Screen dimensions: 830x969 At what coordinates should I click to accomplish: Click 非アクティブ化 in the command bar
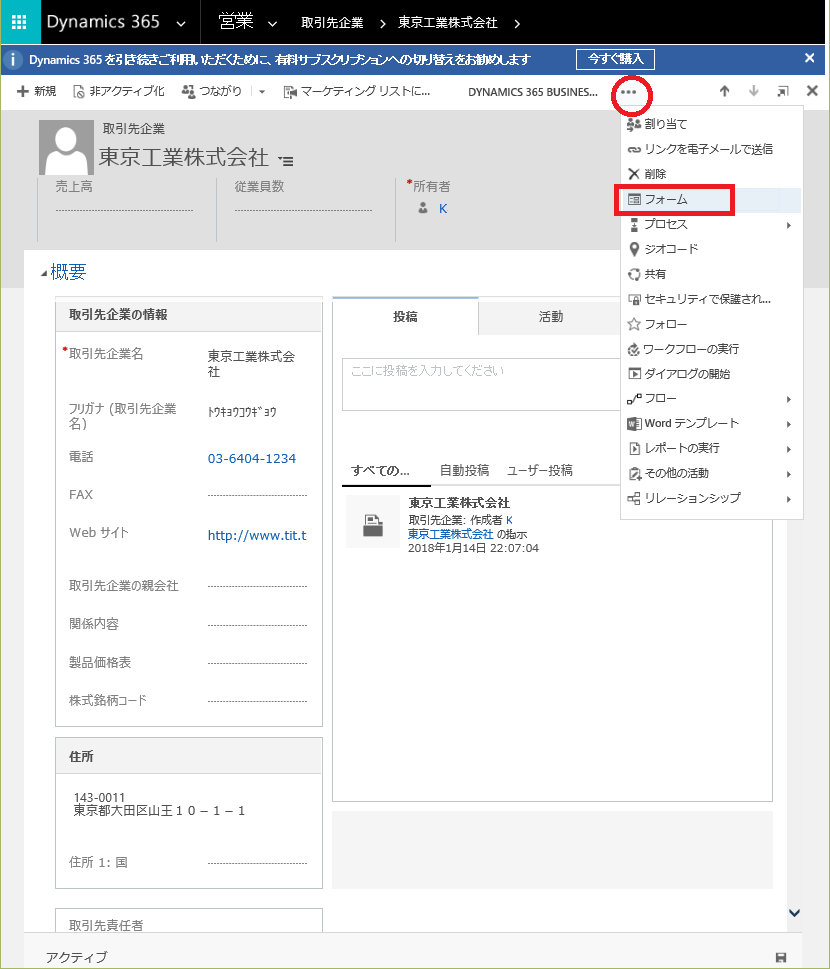tap(119, 91)
